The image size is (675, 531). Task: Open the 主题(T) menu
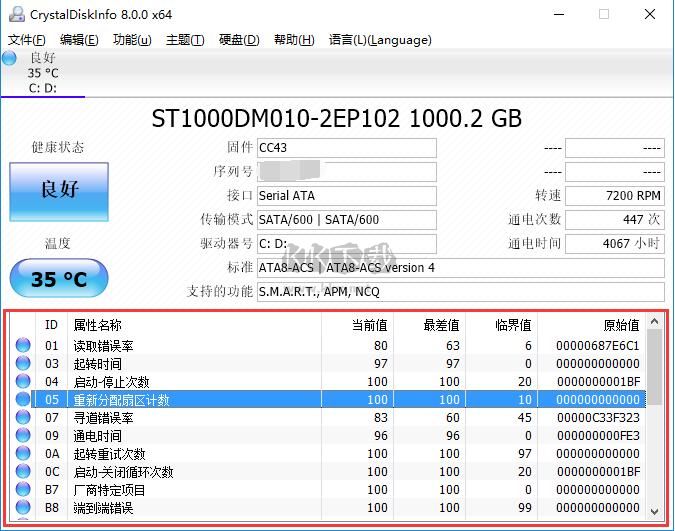[185, 40]
